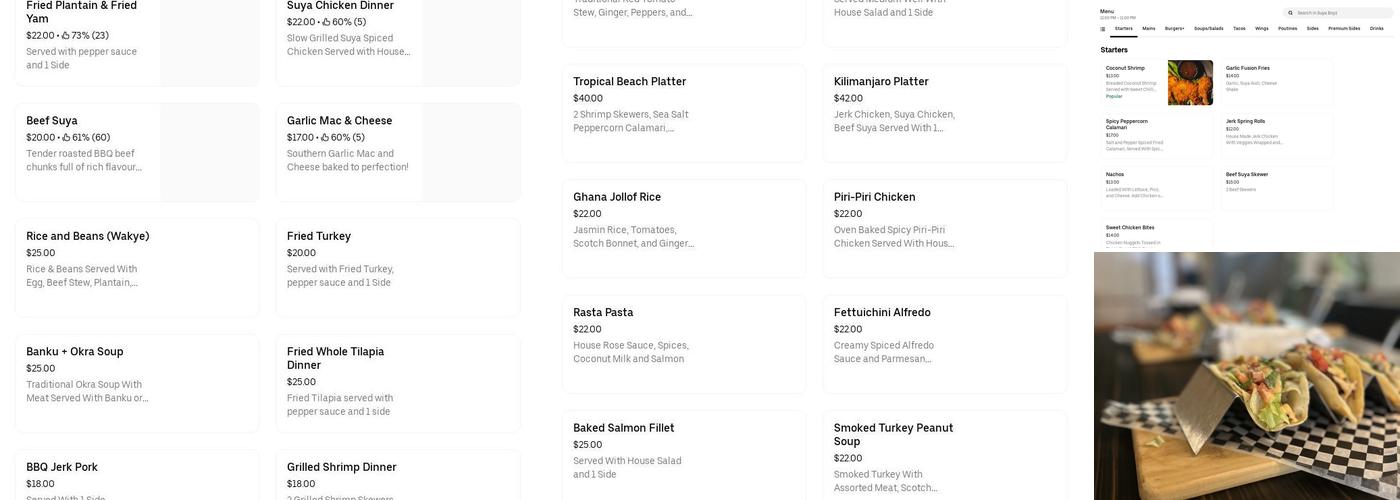Open the Garlic Fusion Fries card

tap(1276, 82)
